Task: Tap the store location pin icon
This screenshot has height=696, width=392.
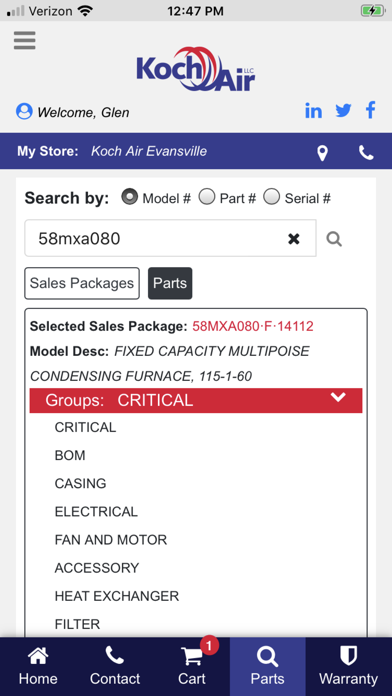Action: (x=323, y=153)
